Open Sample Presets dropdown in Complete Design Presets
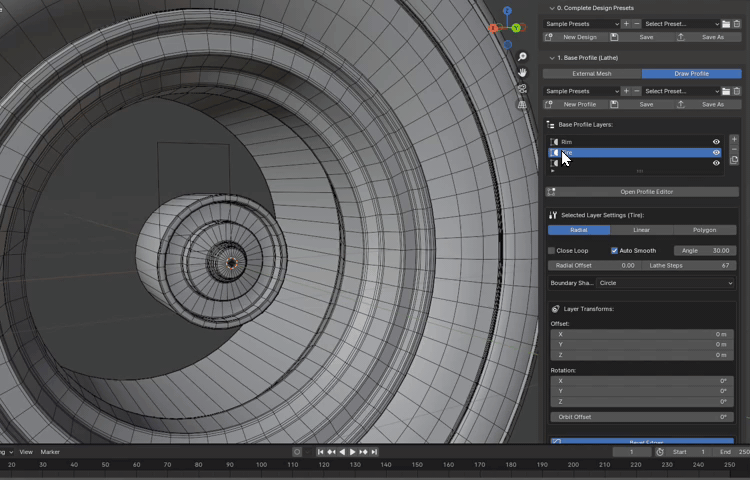Viewport: 750px width, 480px height. (x=582, y=23)
